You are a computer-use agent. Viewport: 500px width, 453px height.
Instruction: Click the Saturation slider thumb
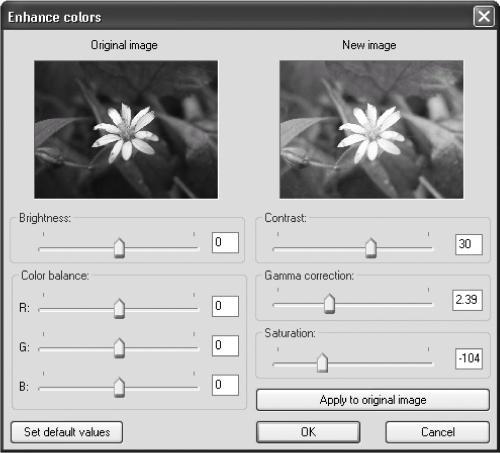click(322, 363)
